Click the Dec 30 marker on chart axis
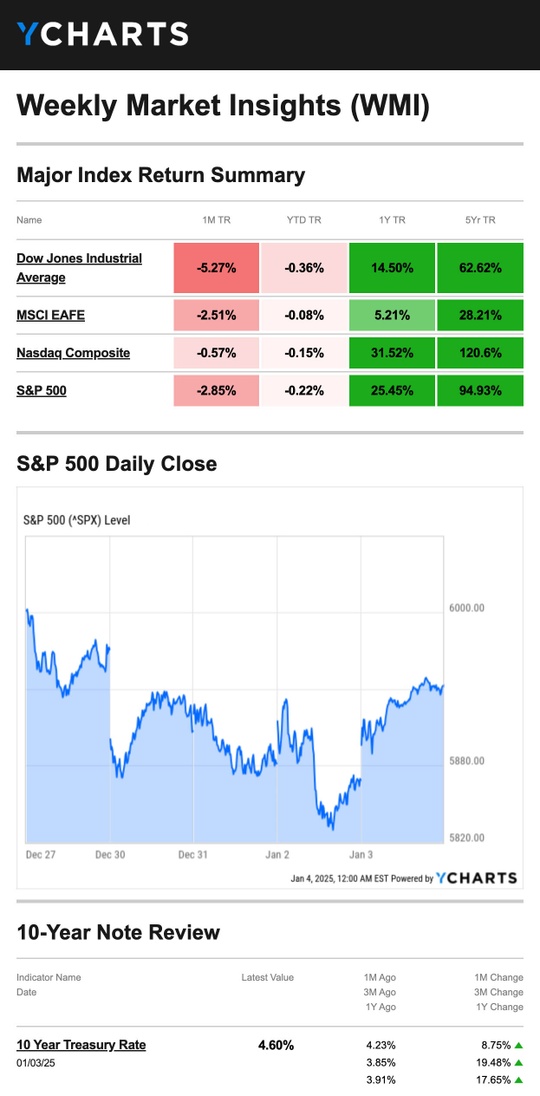 (110, 854)
